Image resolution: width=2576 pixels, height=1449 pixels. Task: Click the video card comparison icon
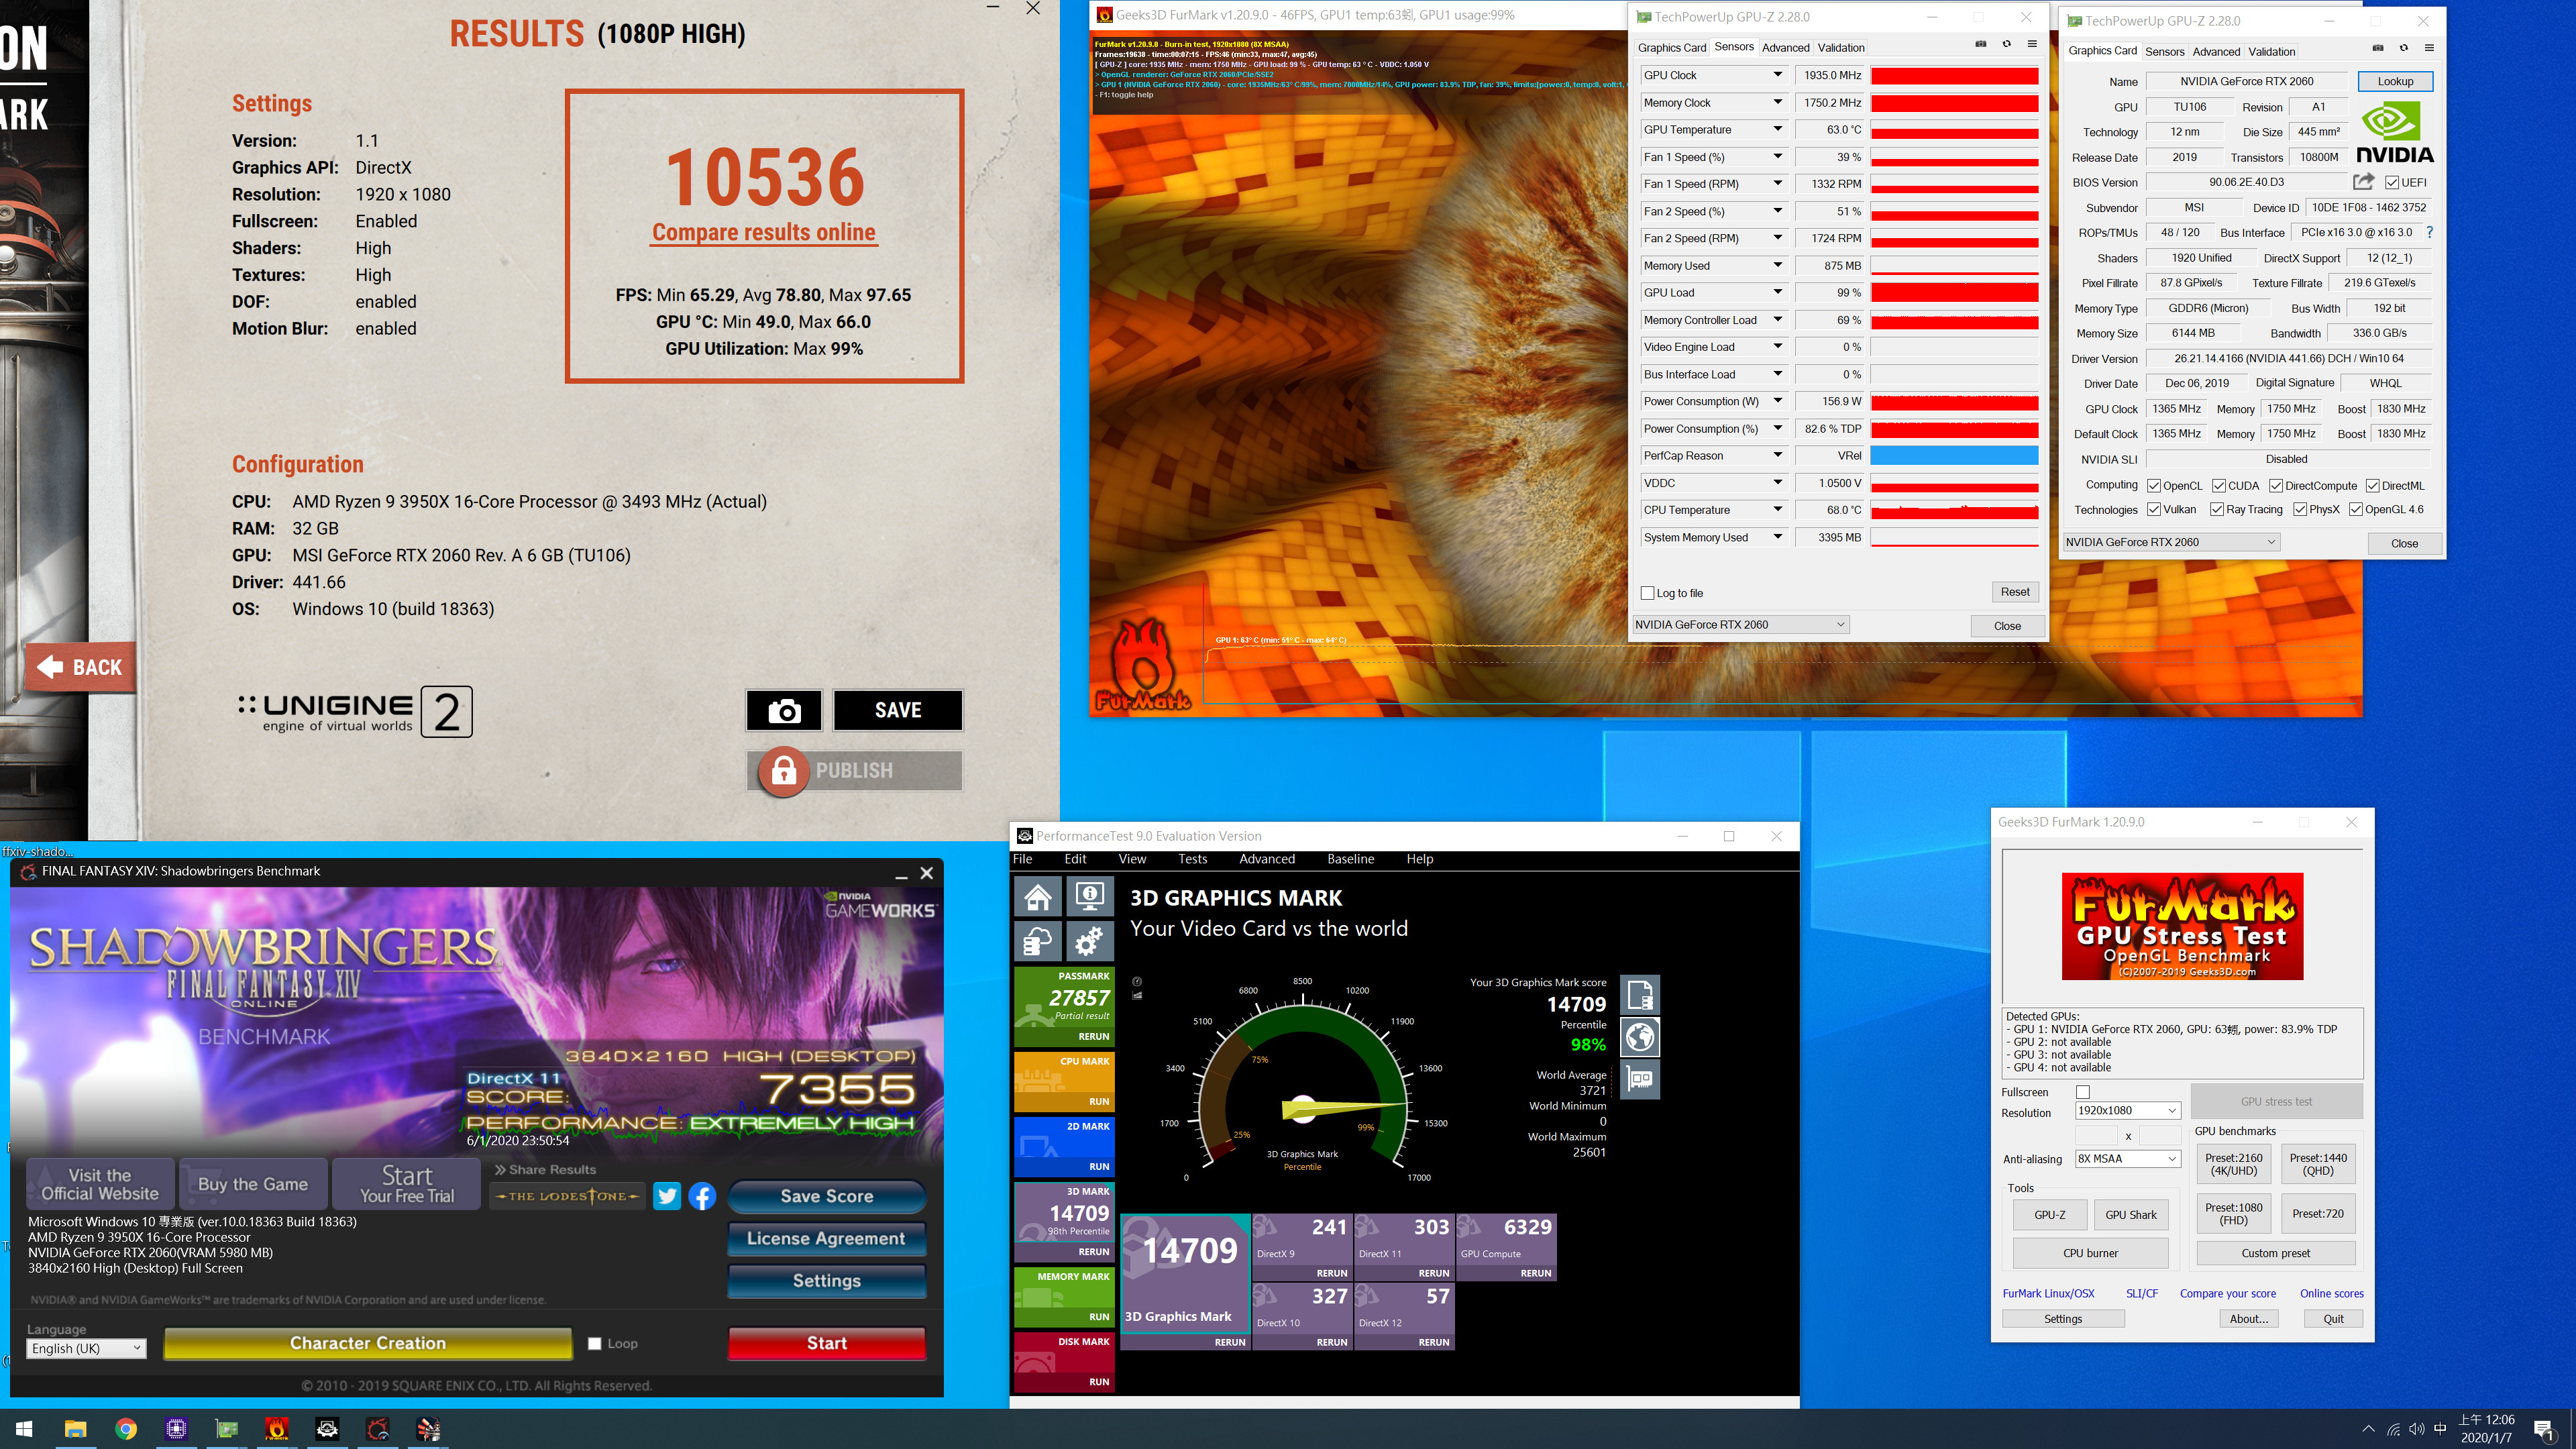click(1640, 1080)
